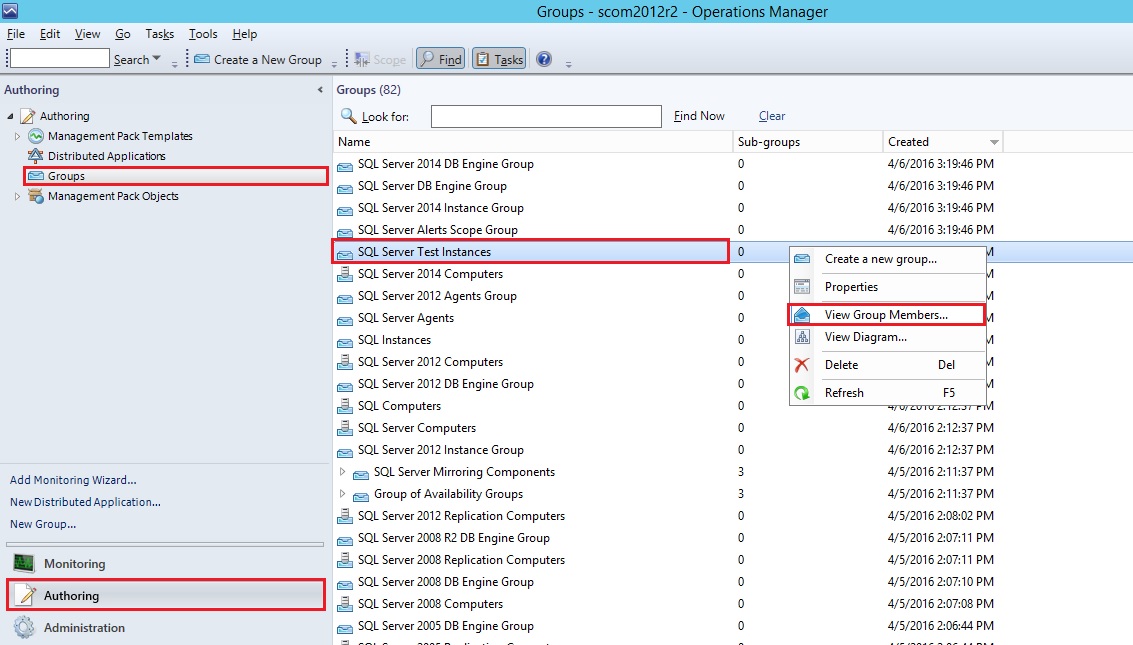1133x645 pixels.
Task: Click the Name column header
Action: tap(533, 142)
